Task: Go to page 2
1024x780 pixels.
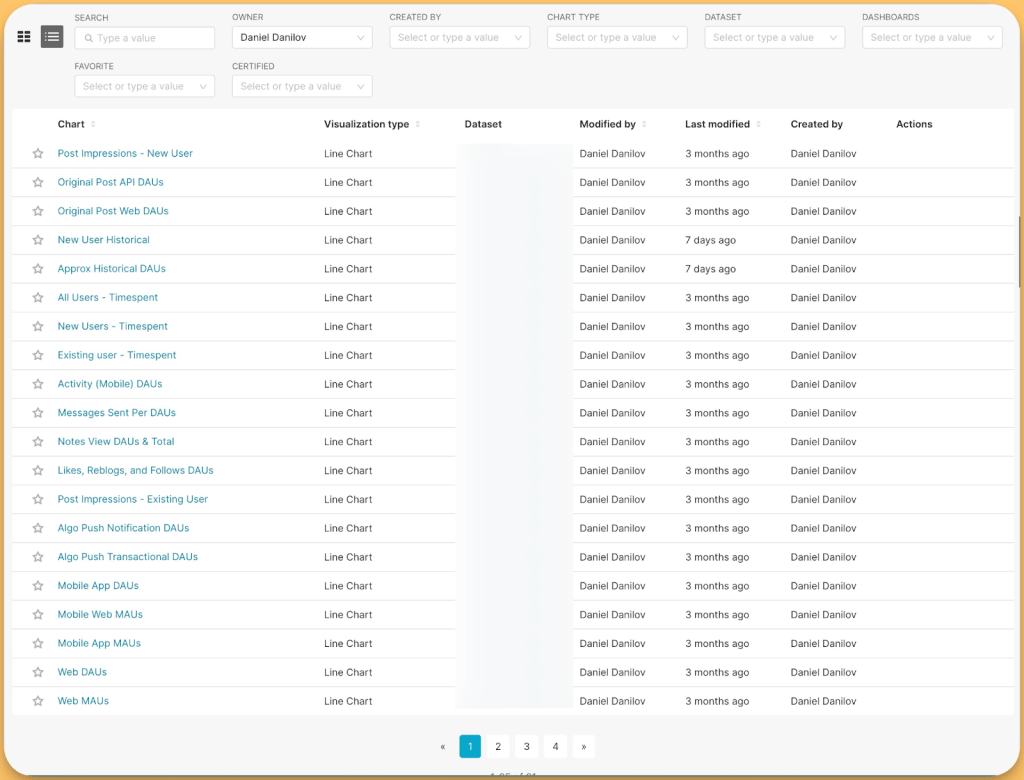Action: point(498,746)
